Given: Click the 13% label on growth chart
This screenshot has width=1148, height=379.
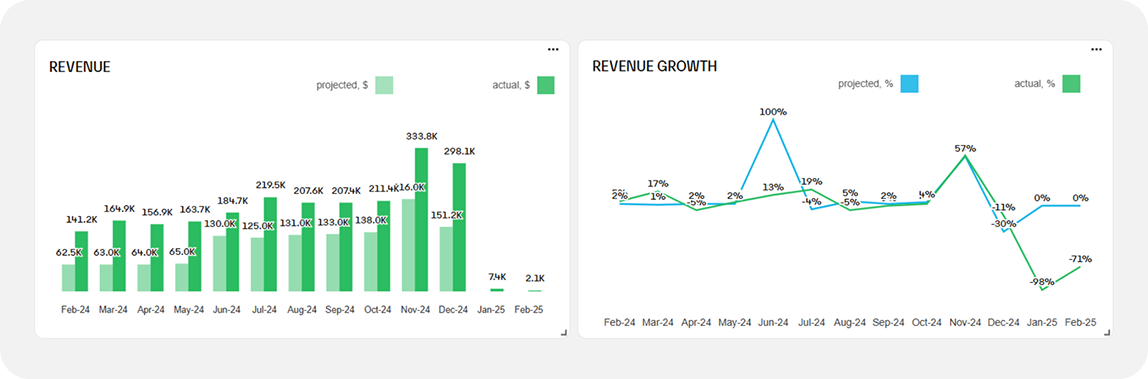Looking at the screenshot, I should click(772, 187).
